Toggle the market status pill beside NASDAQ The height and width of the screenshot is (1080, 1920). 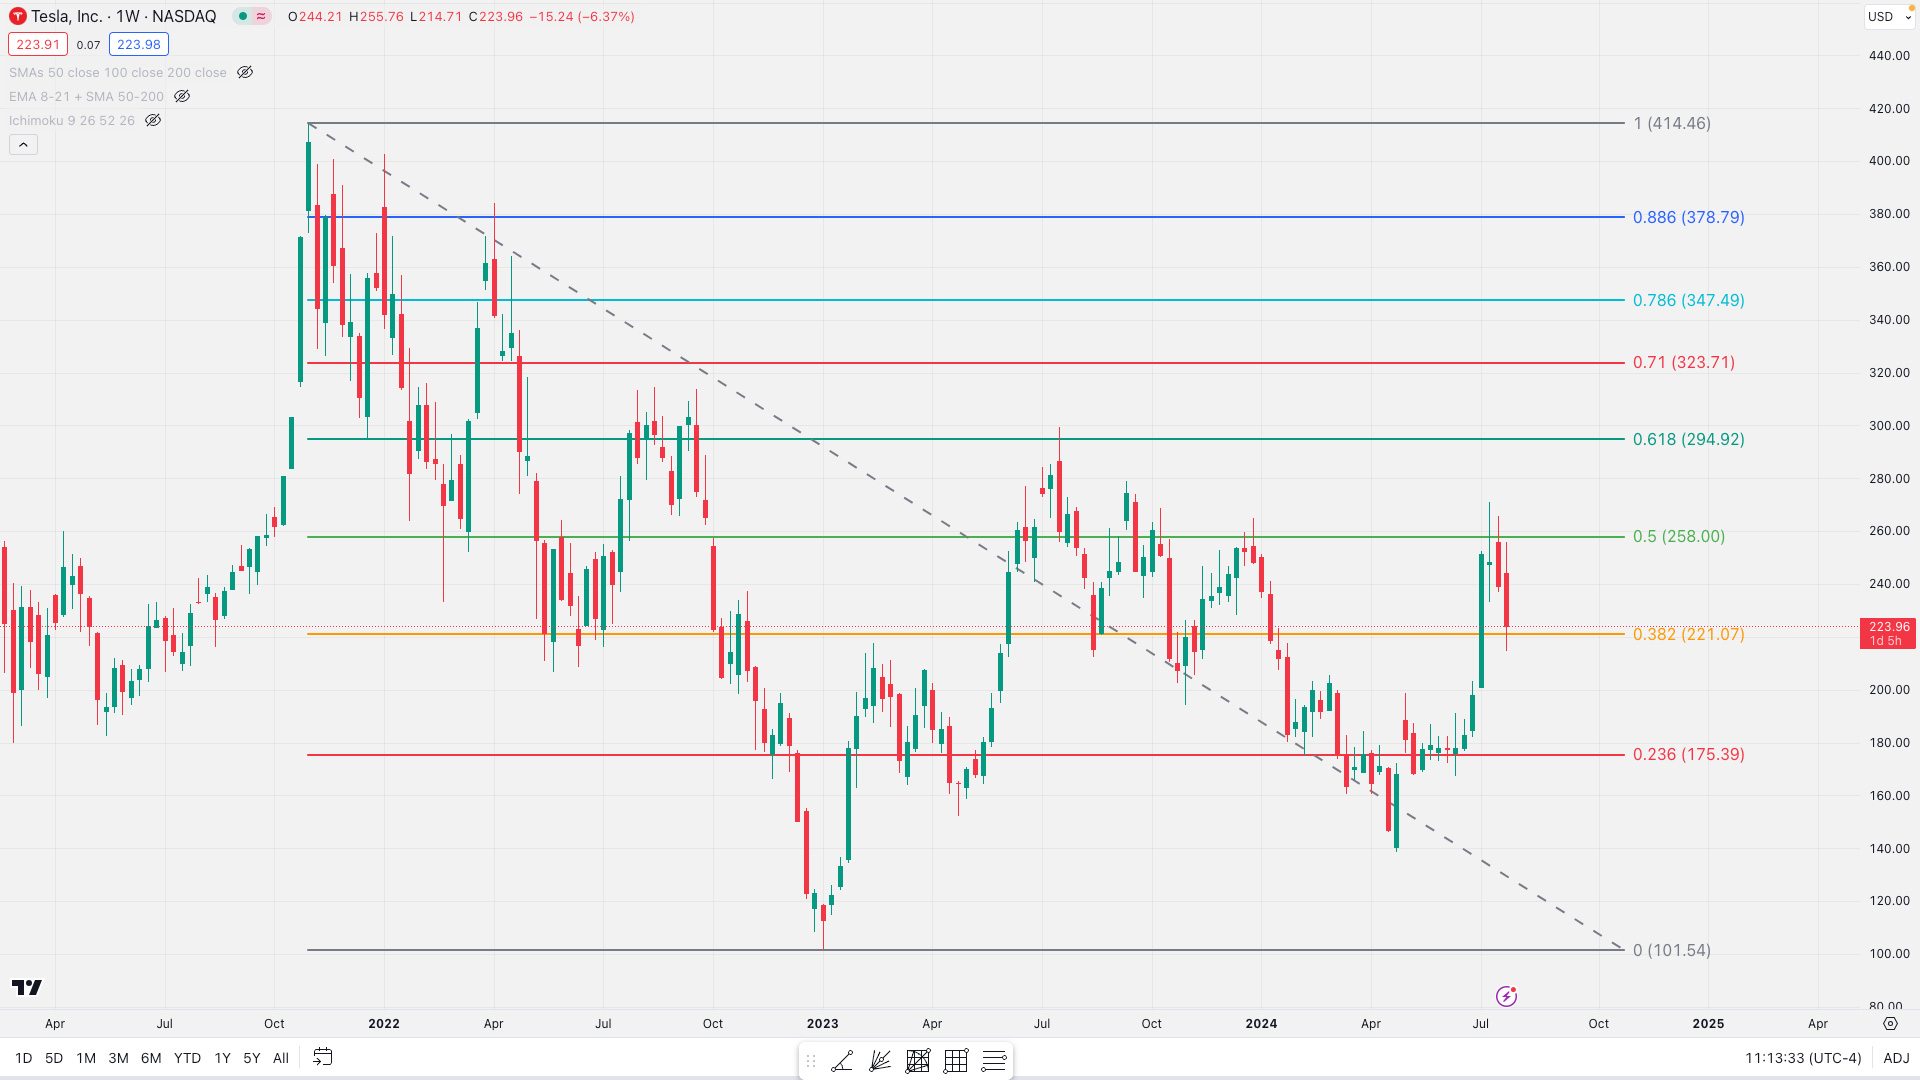252,16
